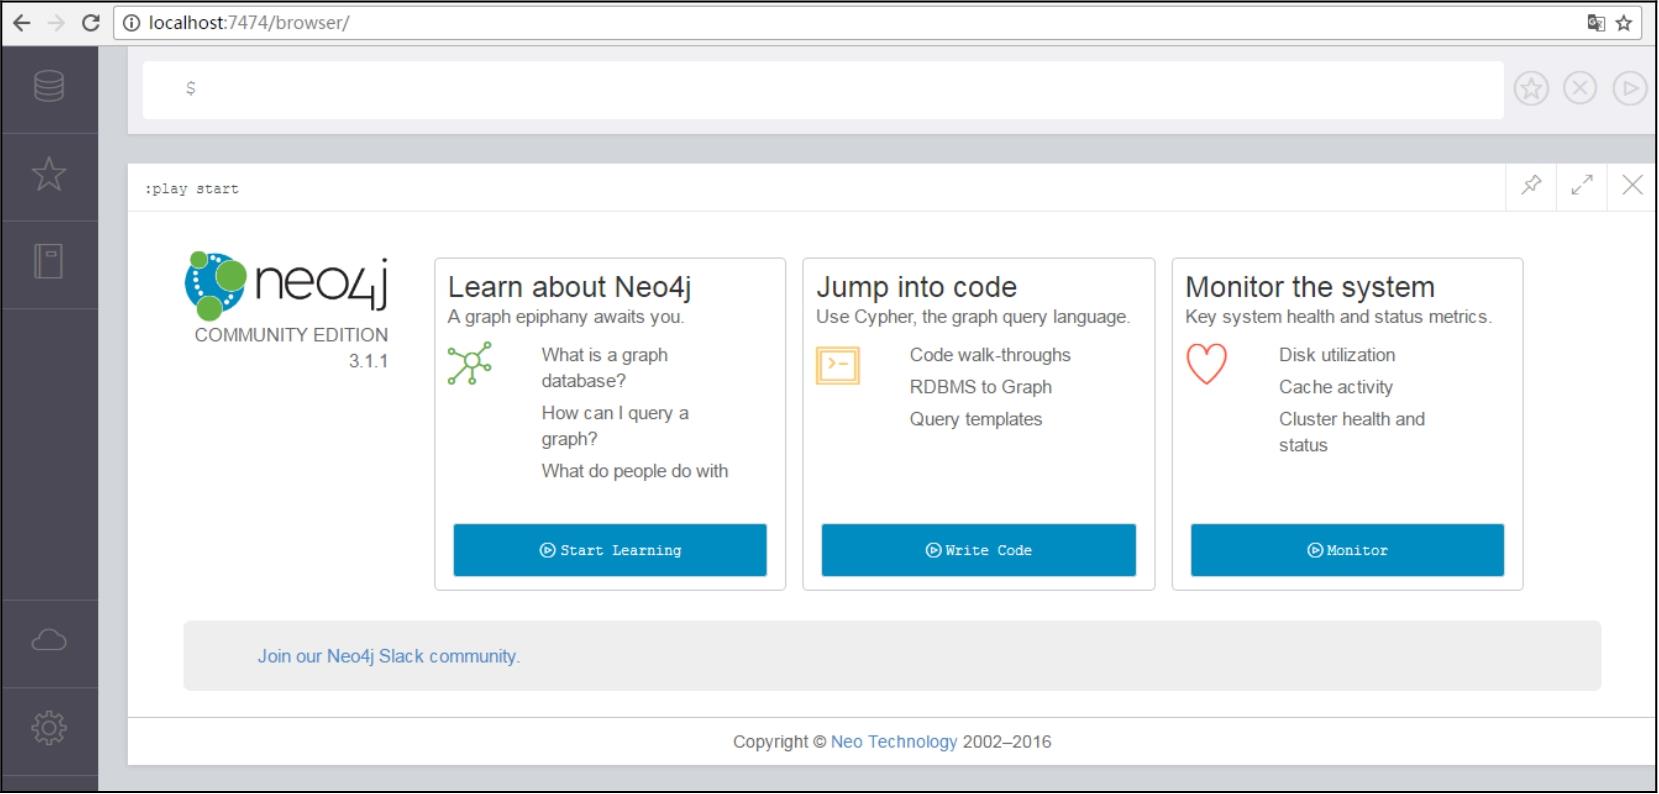Open the database information sidebar icon
The width and height of the screenshot is (1659, 794).
point(49,86)
